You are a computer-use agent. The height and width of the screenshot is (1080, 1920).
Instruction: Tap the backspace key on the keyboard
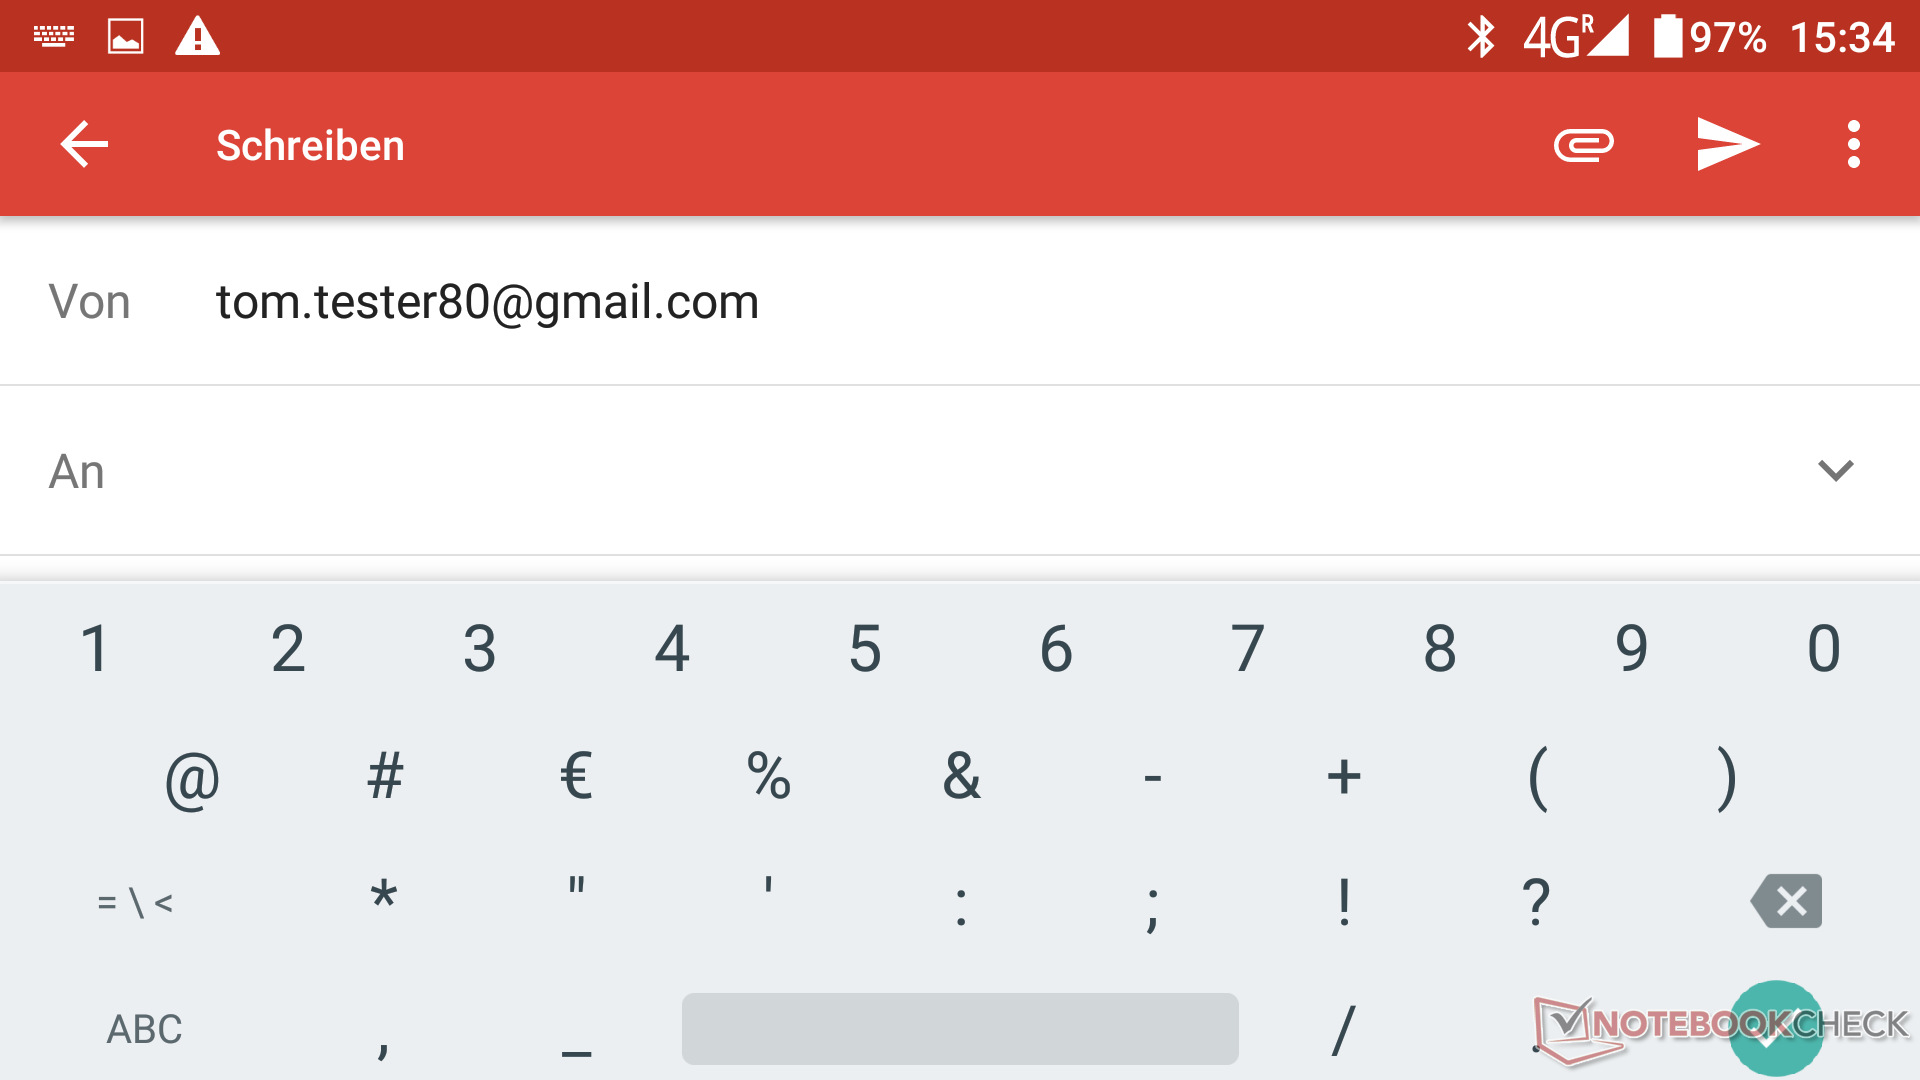[1787, 901]
